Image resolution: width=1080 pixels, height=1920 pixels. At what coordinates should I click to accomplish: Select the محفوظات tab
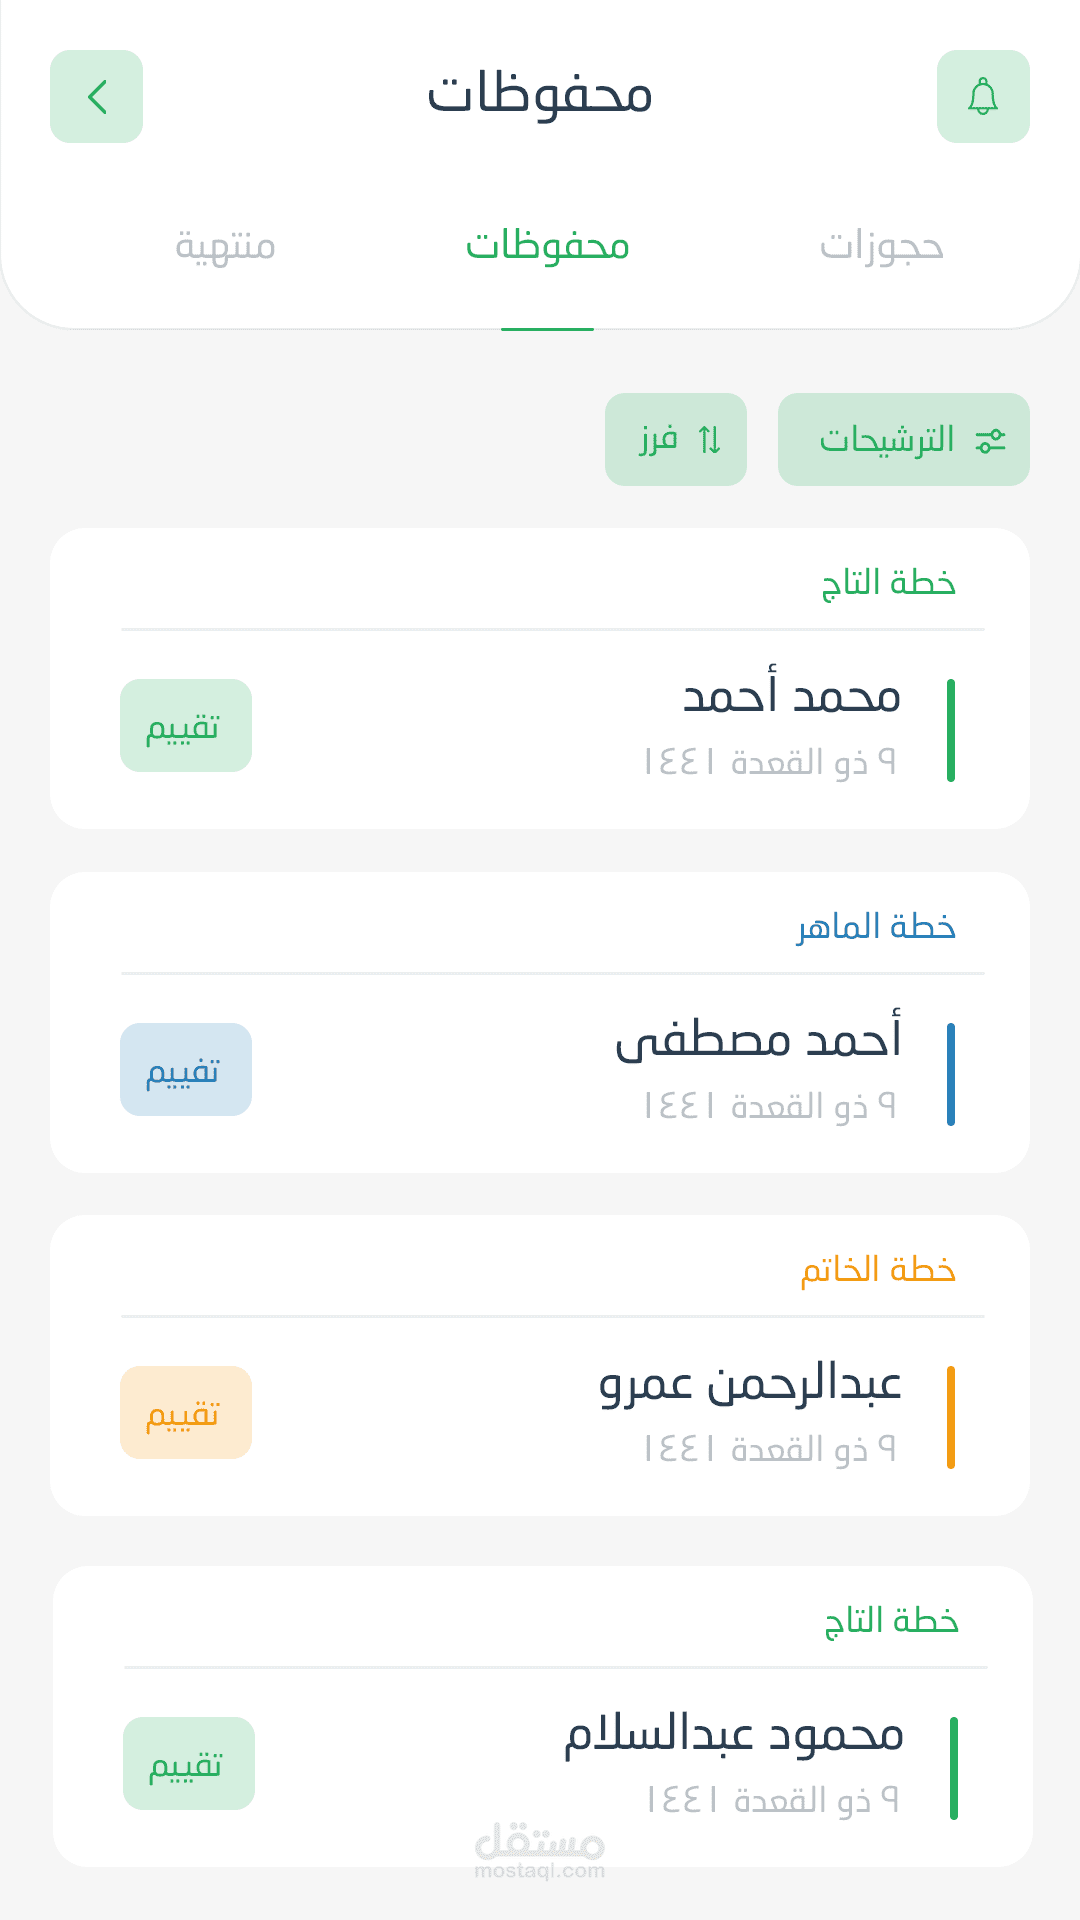pyautogui.click(x=547, y=246)
